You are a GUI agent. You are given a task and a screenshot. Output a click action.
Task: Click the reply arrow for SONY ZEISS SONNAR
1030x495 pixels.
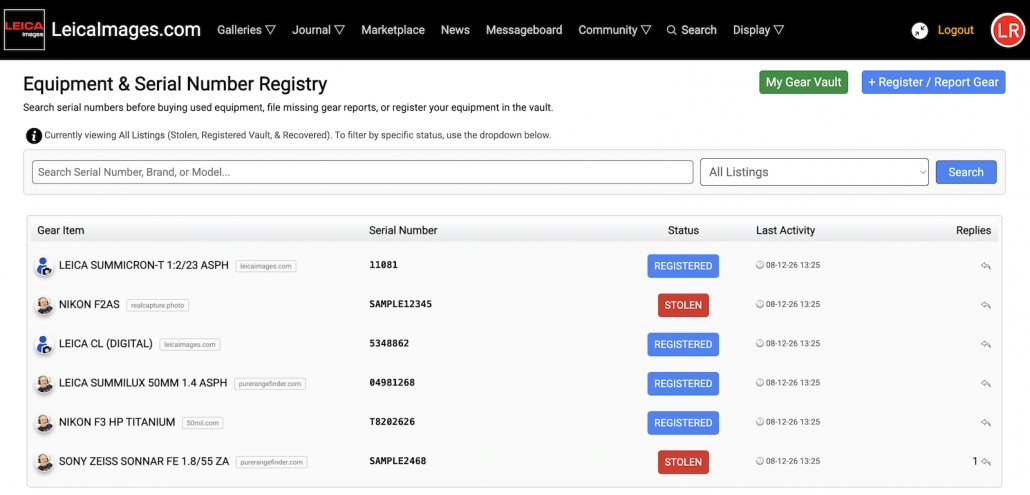point(986,462)
